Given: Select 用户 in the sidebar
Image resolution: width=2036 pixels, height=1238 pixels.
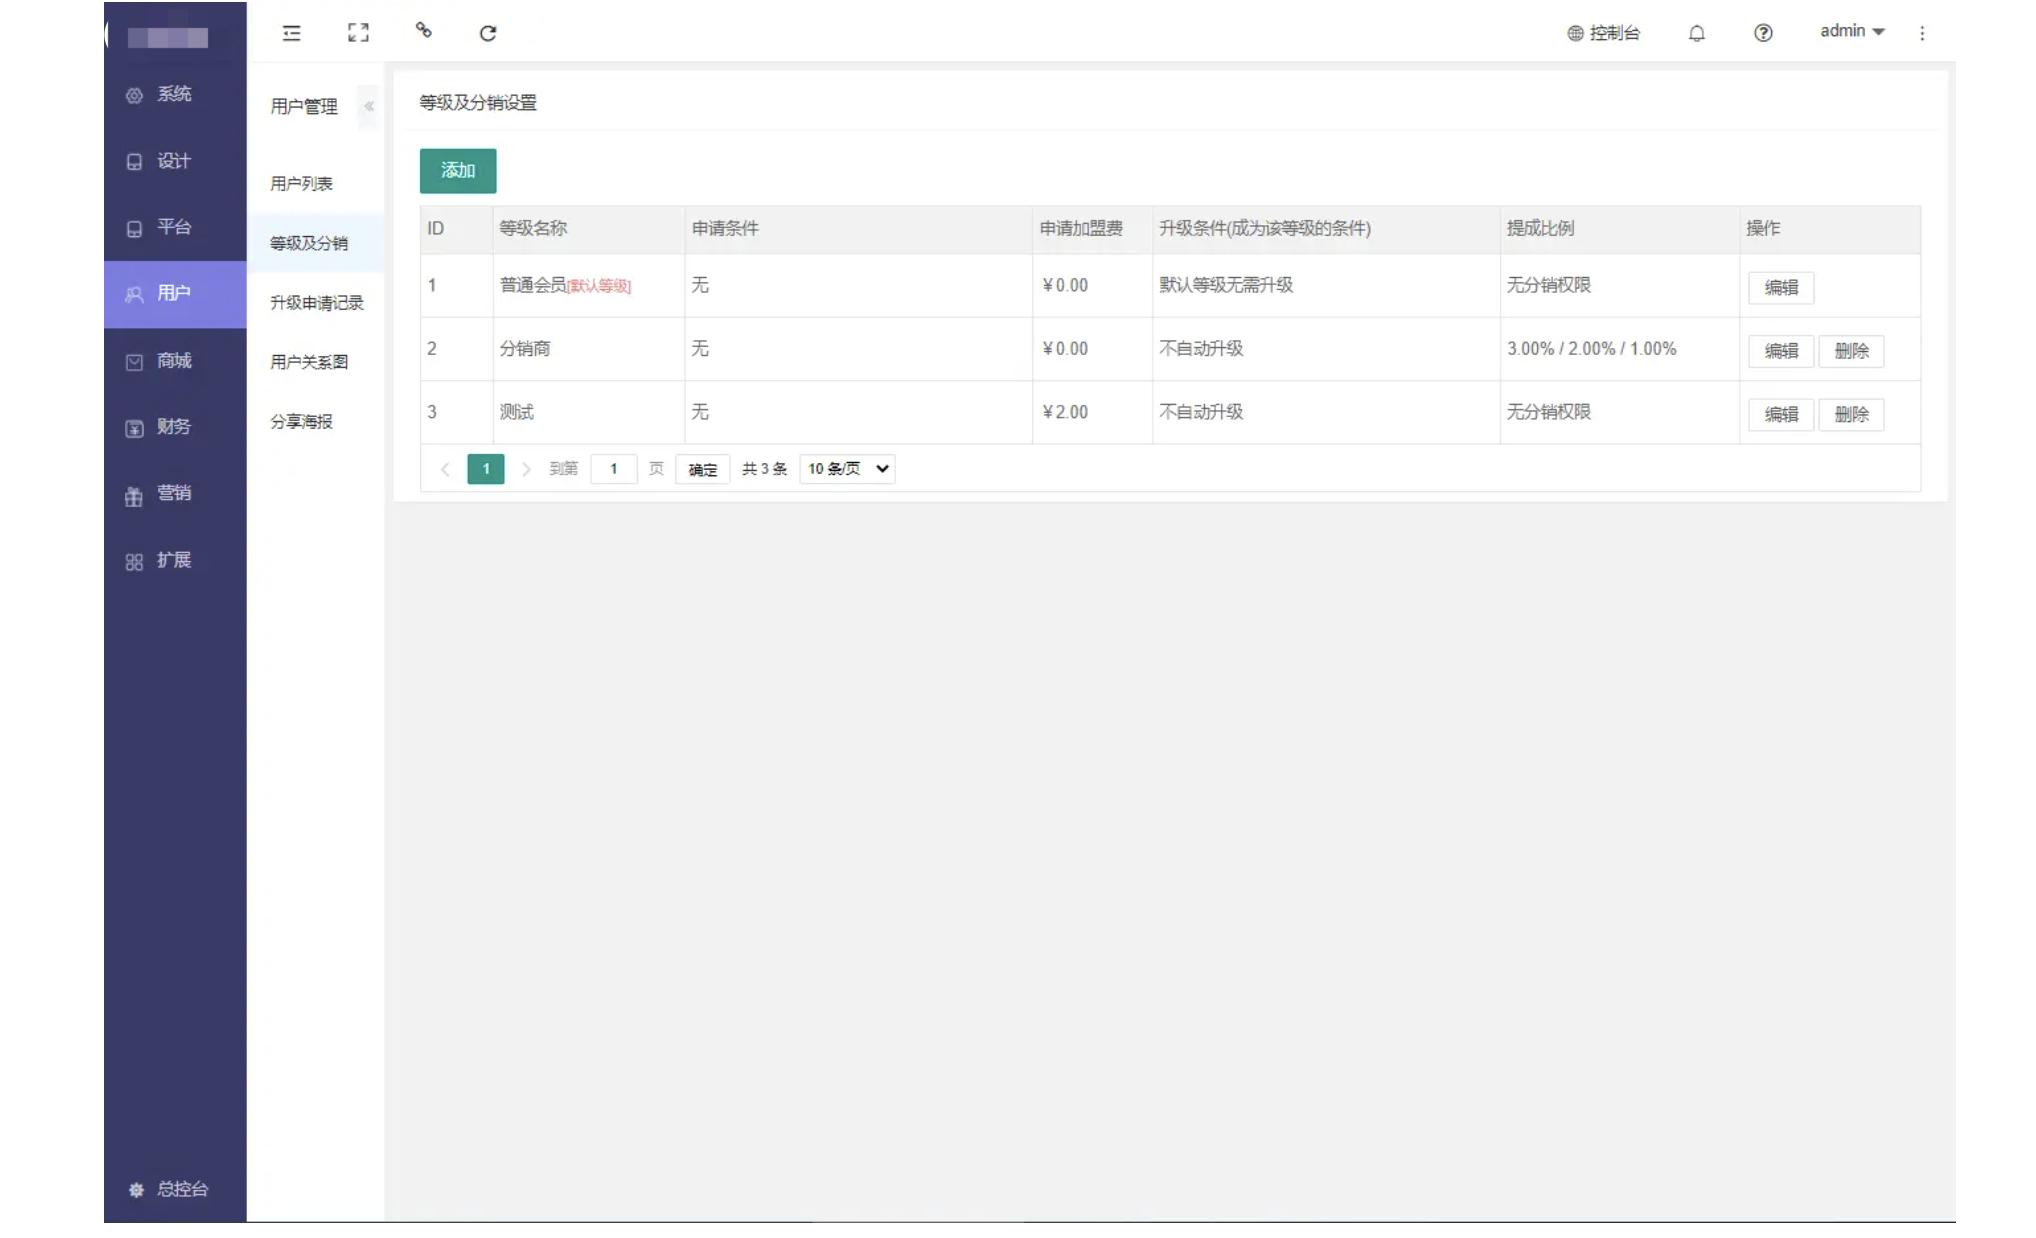Looking at the screenshot, I should [x=175, y=294].
